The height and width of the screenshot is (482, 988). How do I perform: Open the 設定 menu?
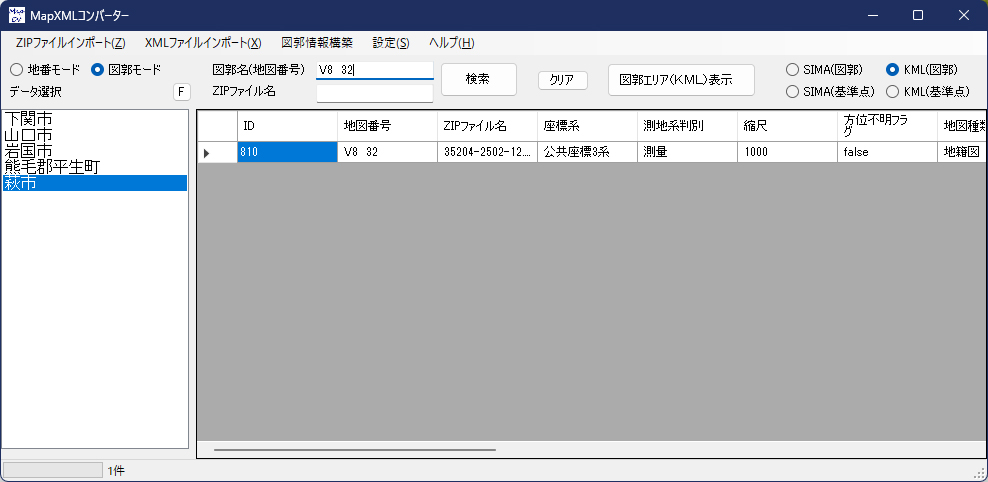(x=390, y=43)
